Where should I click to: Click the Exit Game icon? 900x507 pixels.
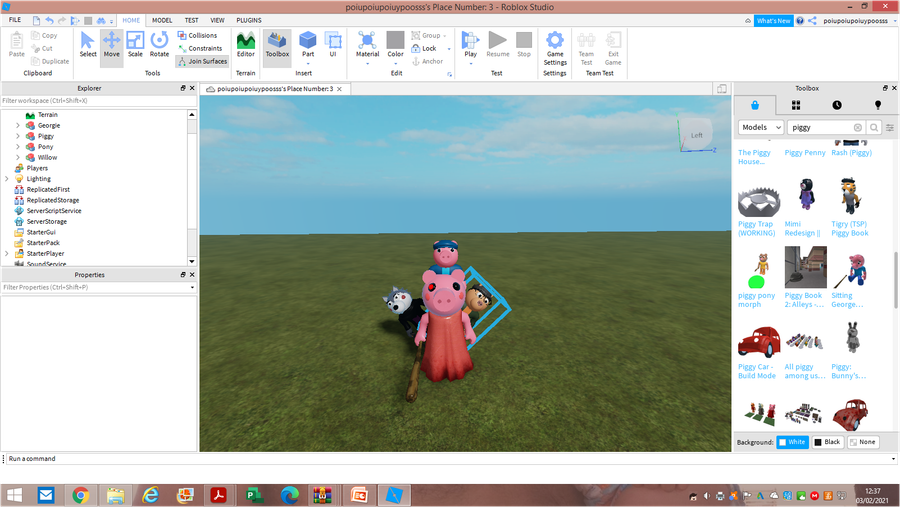(x=613, y=40)
